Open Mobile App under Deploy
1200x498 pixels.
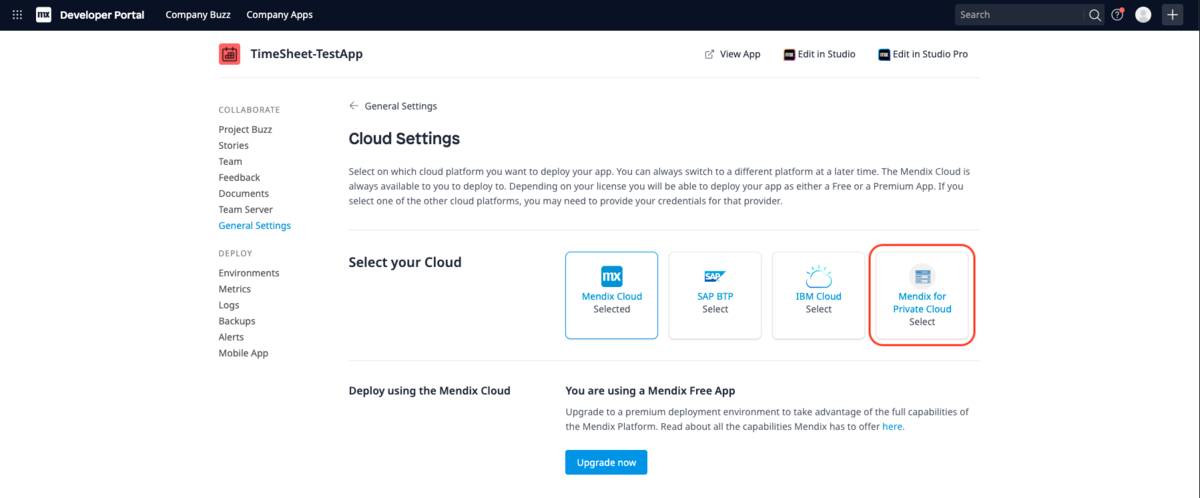[x=244, y=353]
